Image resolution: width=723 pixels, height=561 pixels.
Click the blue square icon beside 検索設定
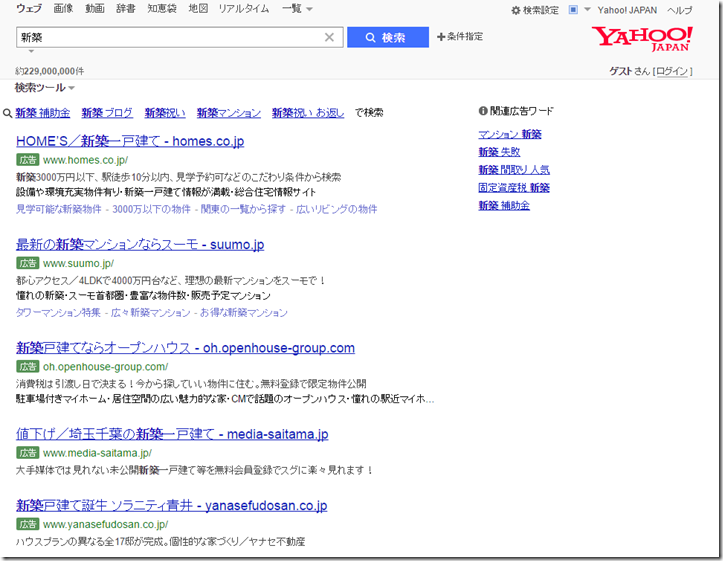[x=573, y=10]
